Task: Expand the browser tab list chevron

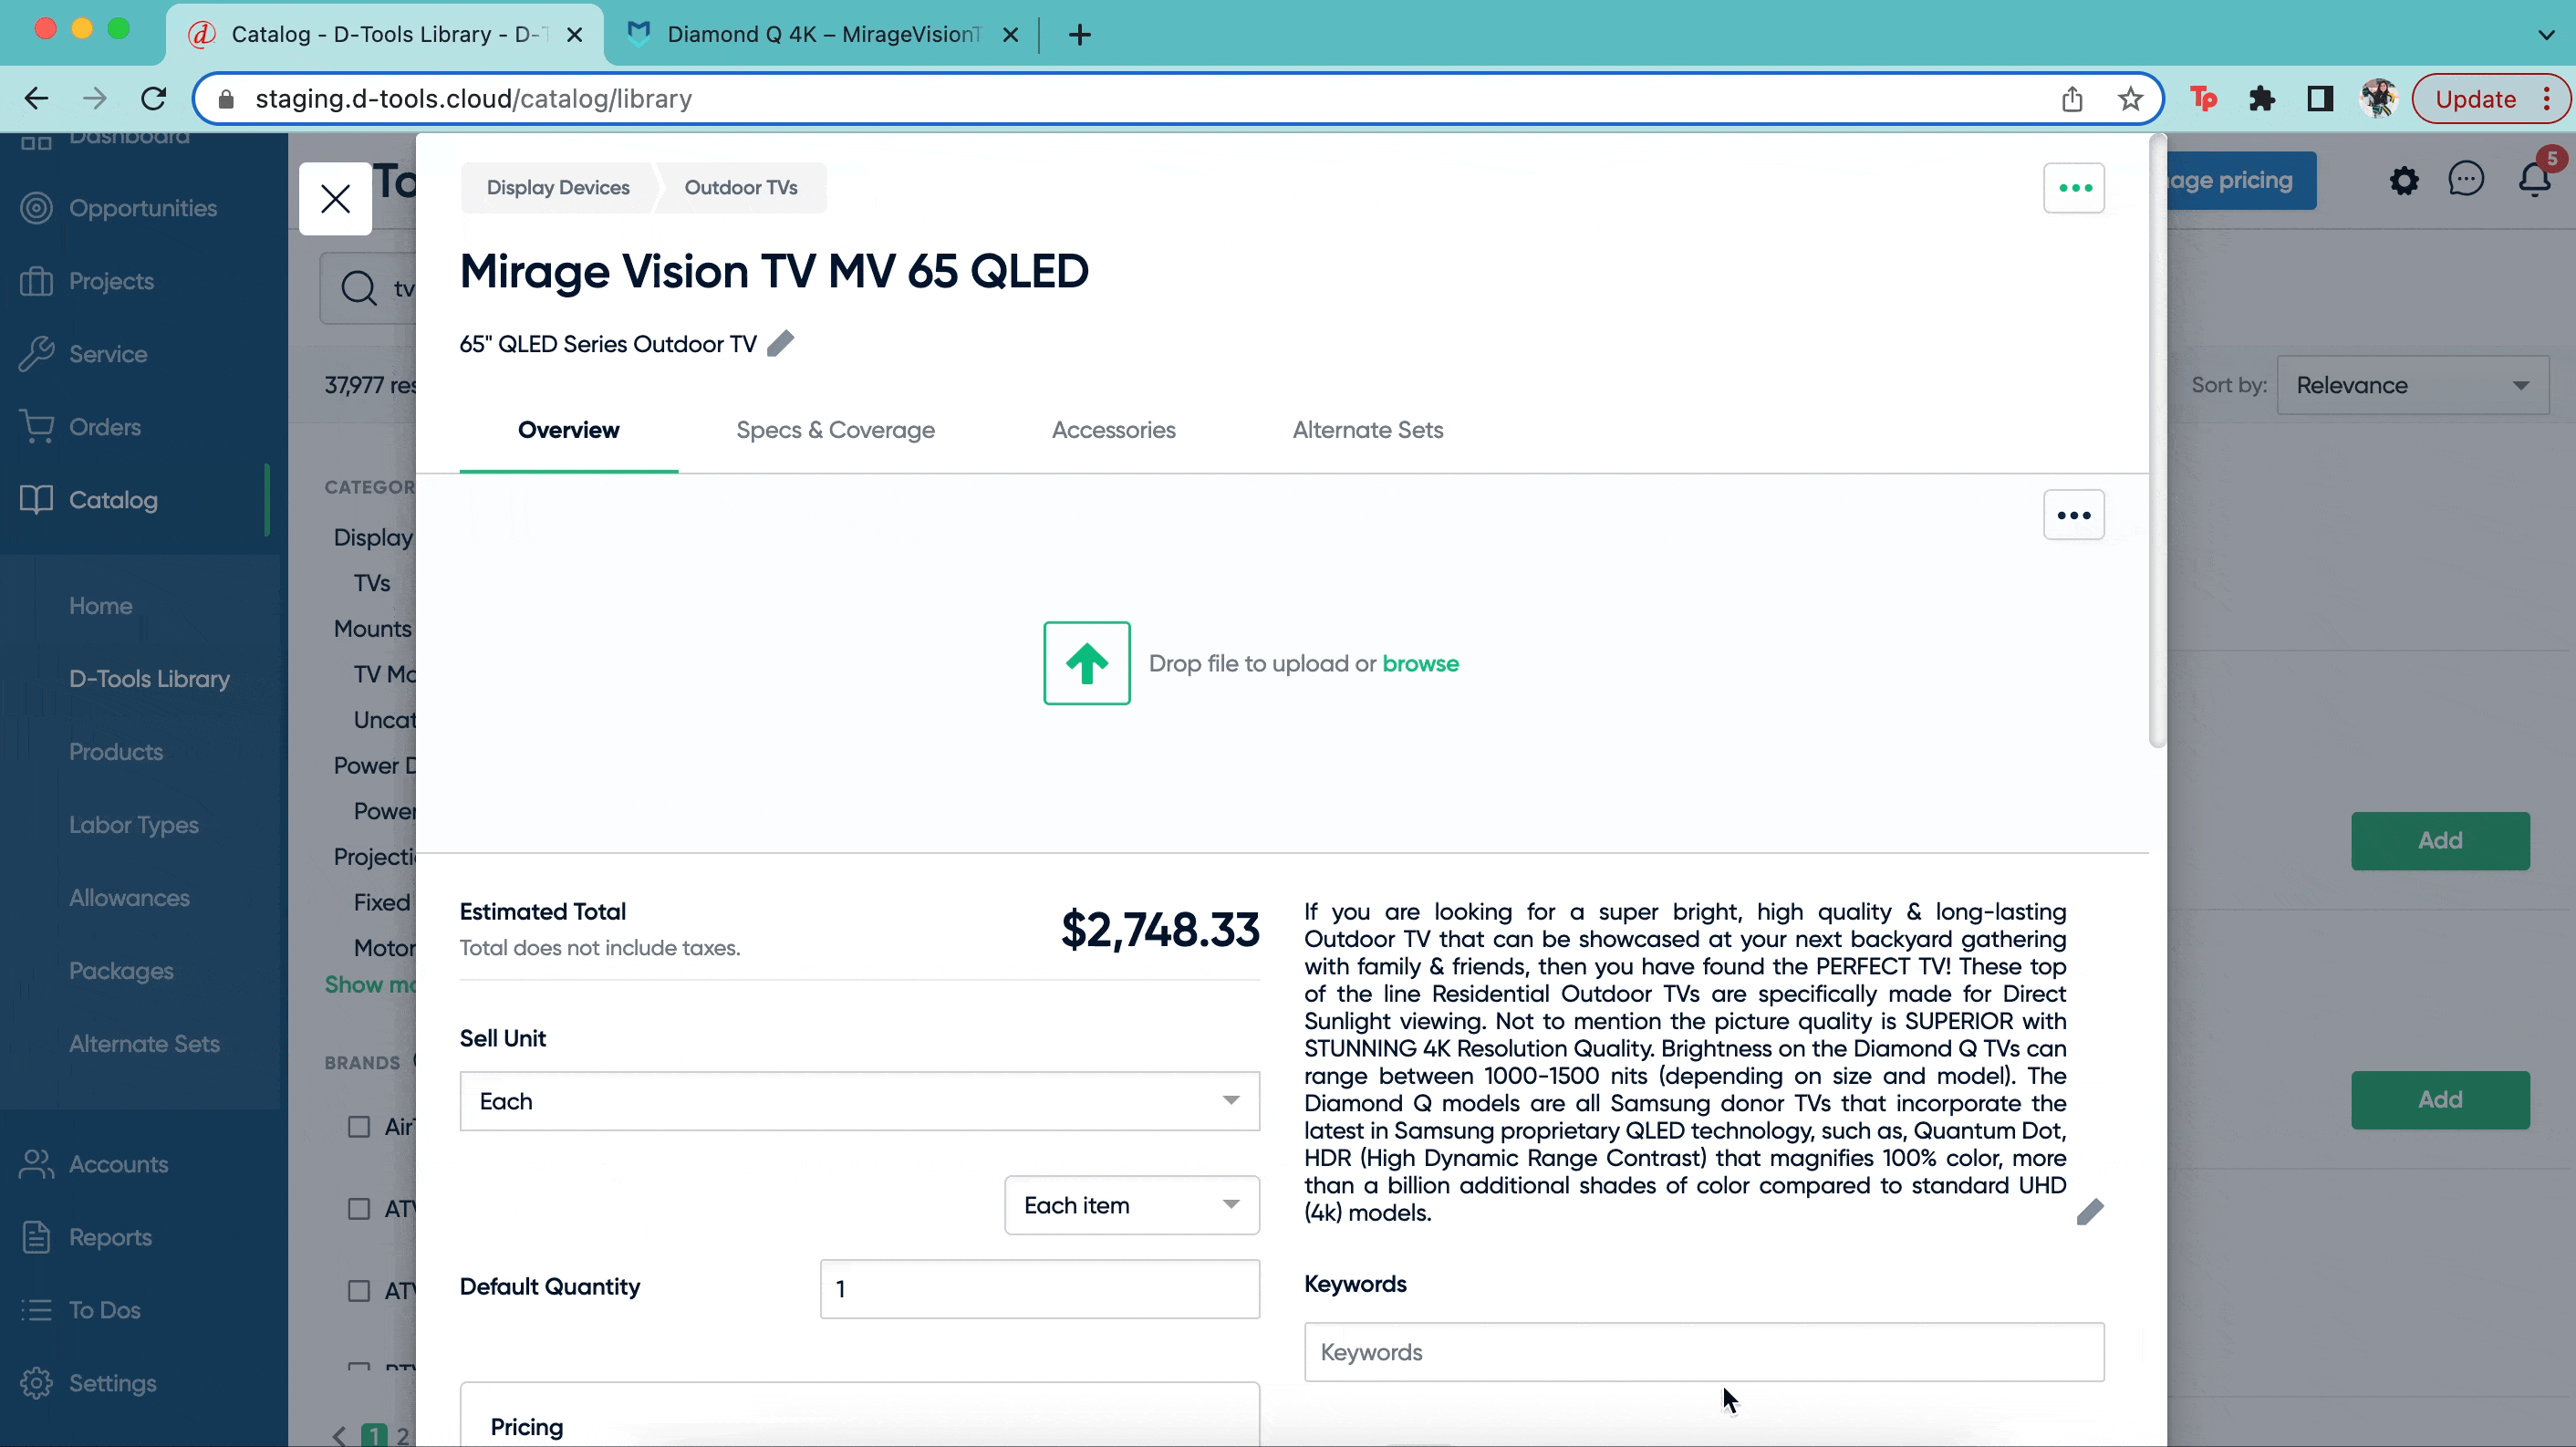Action: (x=2545, y=34)
